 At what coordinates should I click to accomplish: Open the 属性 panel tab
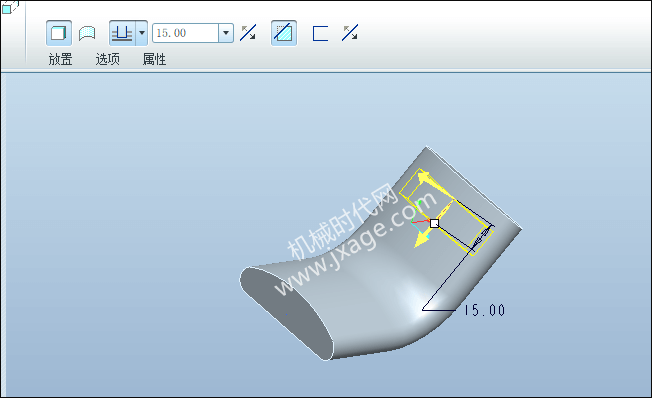tap(154, 59)
